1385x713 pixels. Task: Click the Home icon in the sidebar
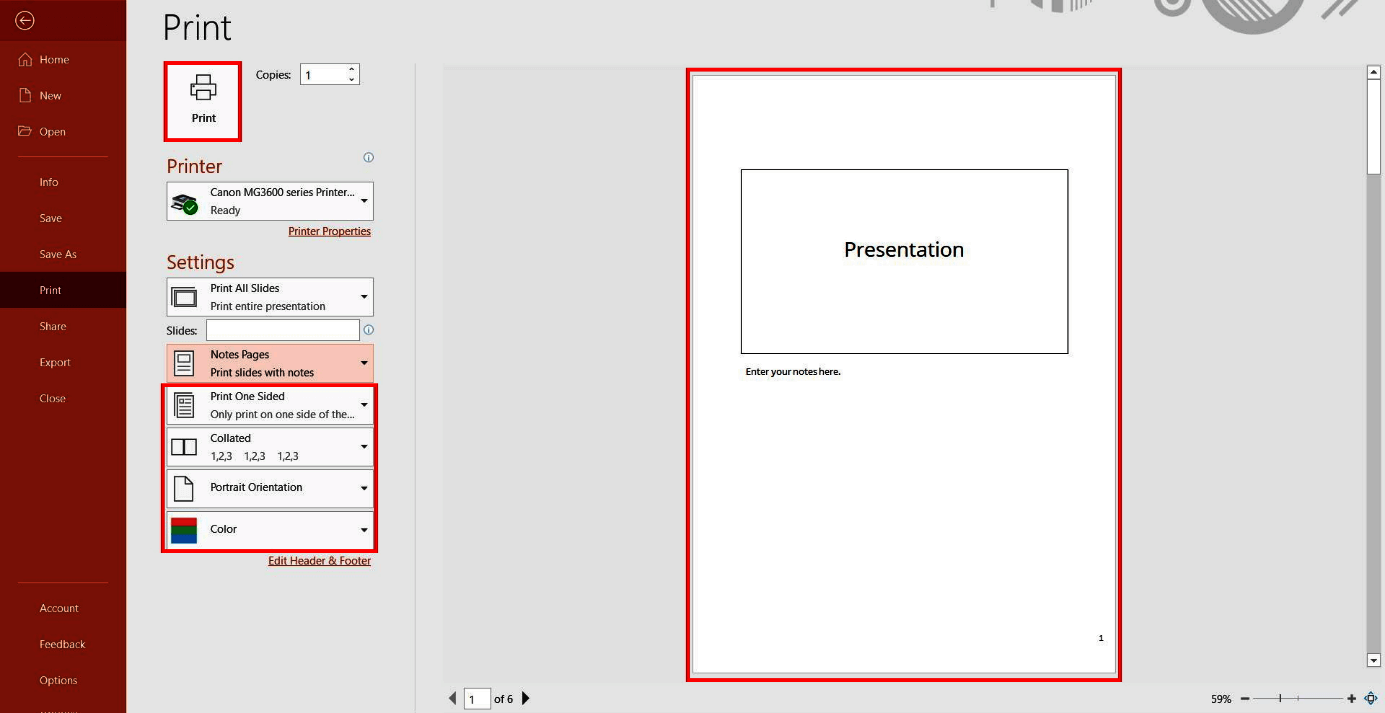(x=26, y=59)
